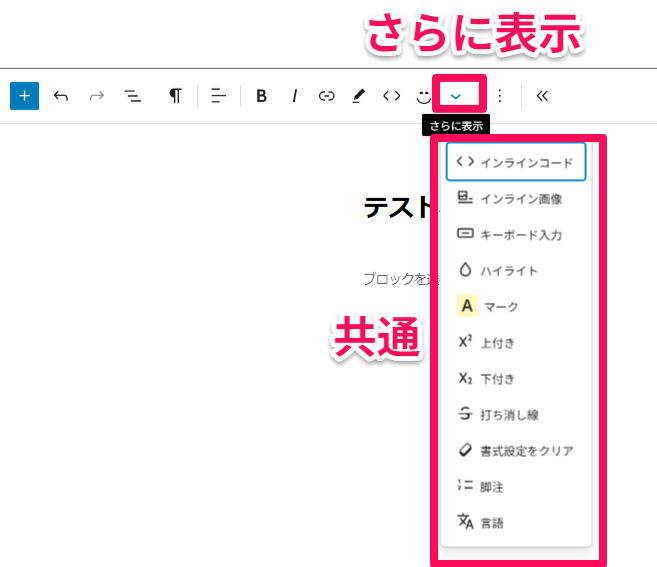This screenshot has height=567, width=657.
Task: Click the paragraph block type icon
Action: click(175, 96)
